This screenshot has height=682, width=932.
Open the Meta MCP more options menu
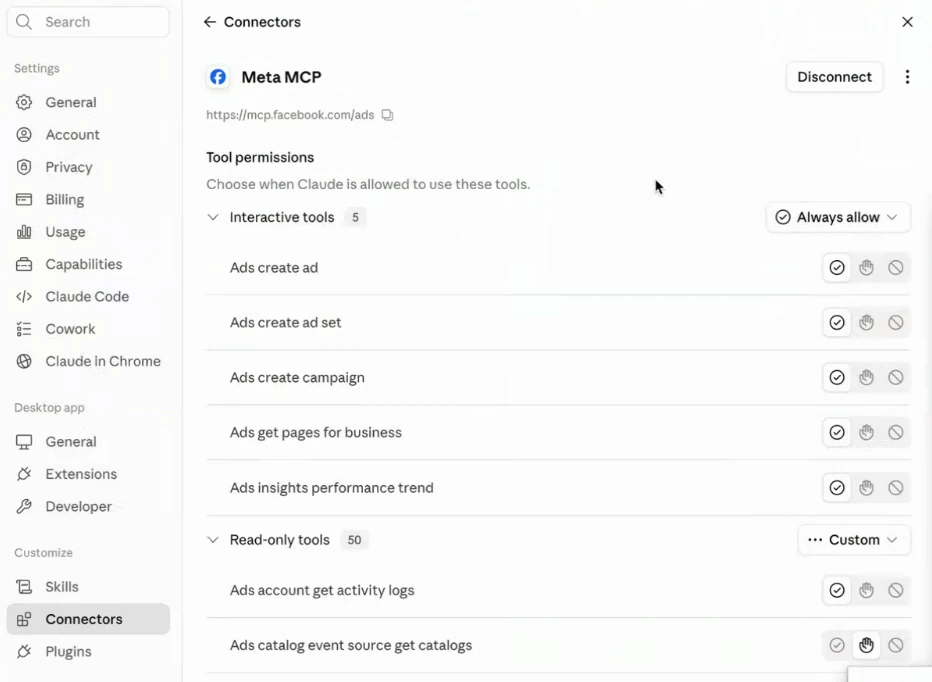point(907,77)
